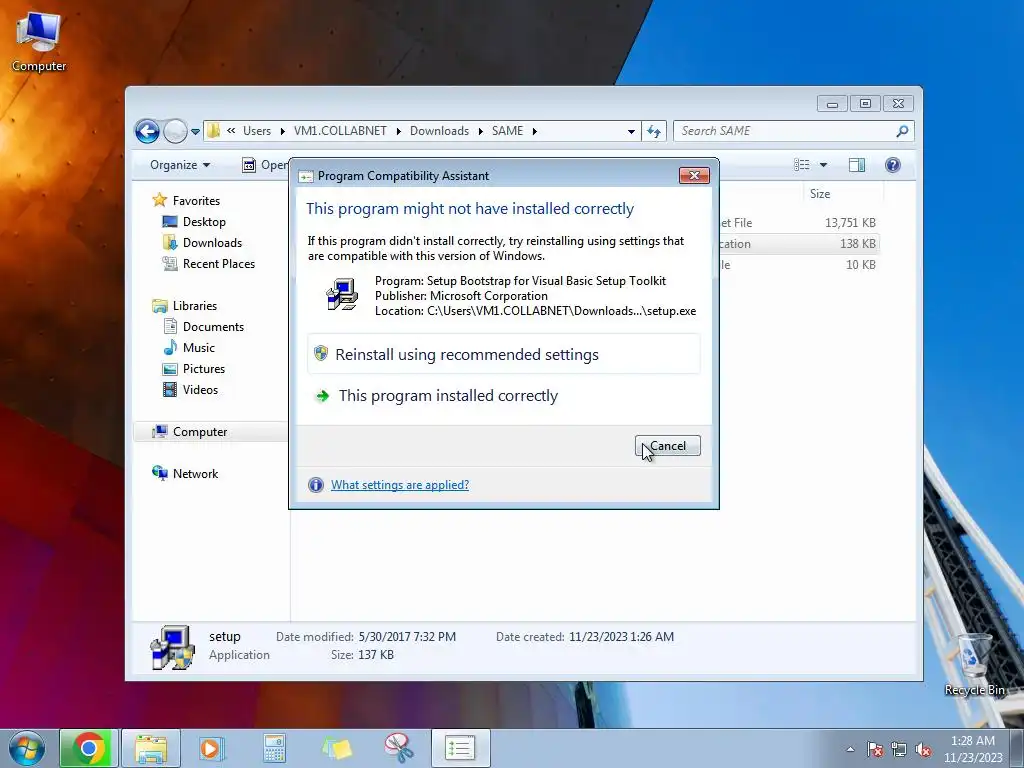This screenshot has width=1024, height=768.
Task: Open the Computer desktop icon
Action: pyautogui.click(x=39, y=41)
